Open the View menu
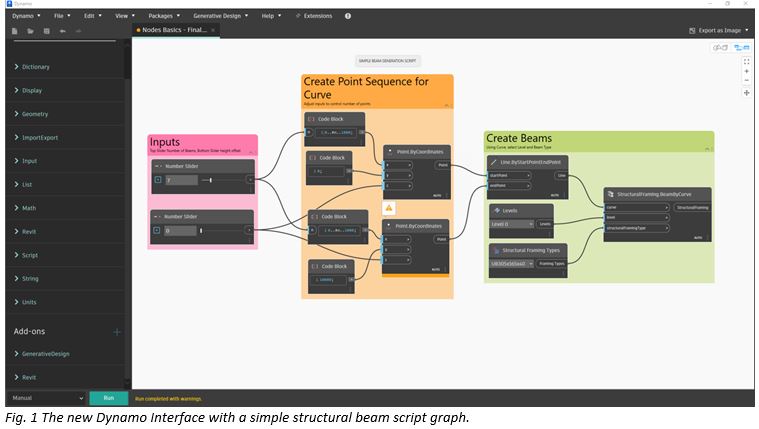The height and width of the screenshot is (429, 759). 125,16
